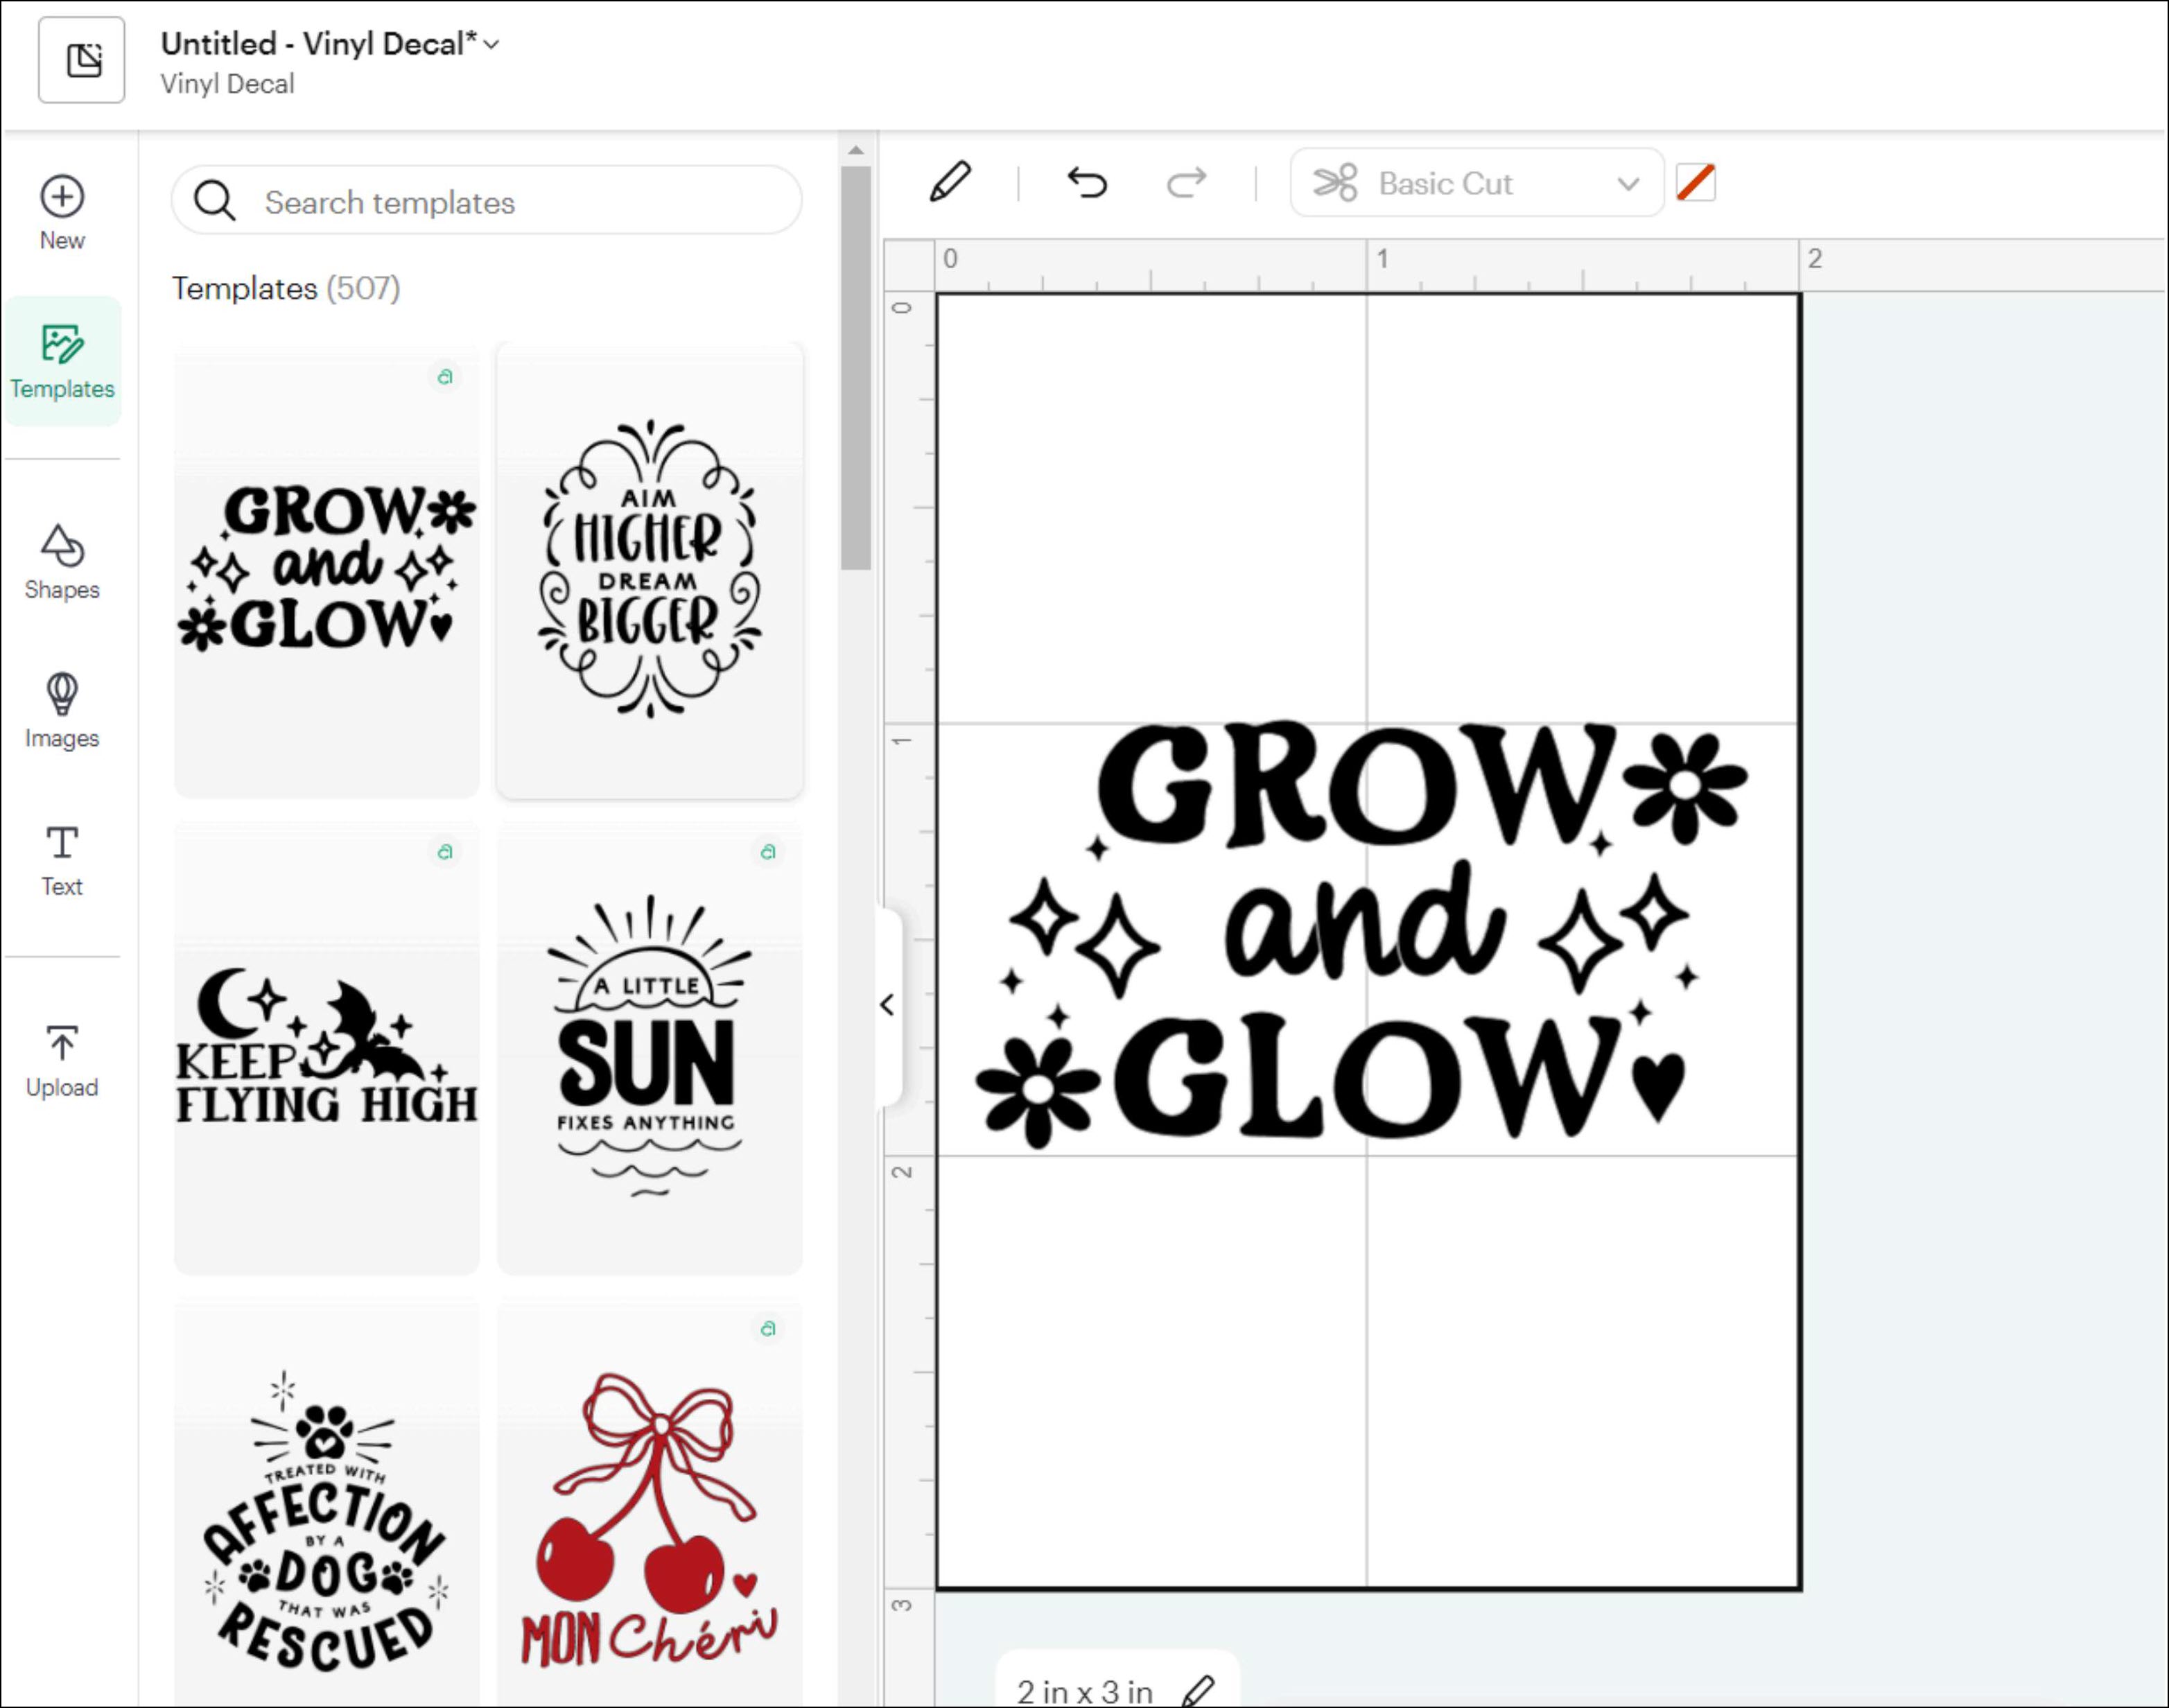Pick the A Little Sun Fixes Anything template

[649, 1047]
